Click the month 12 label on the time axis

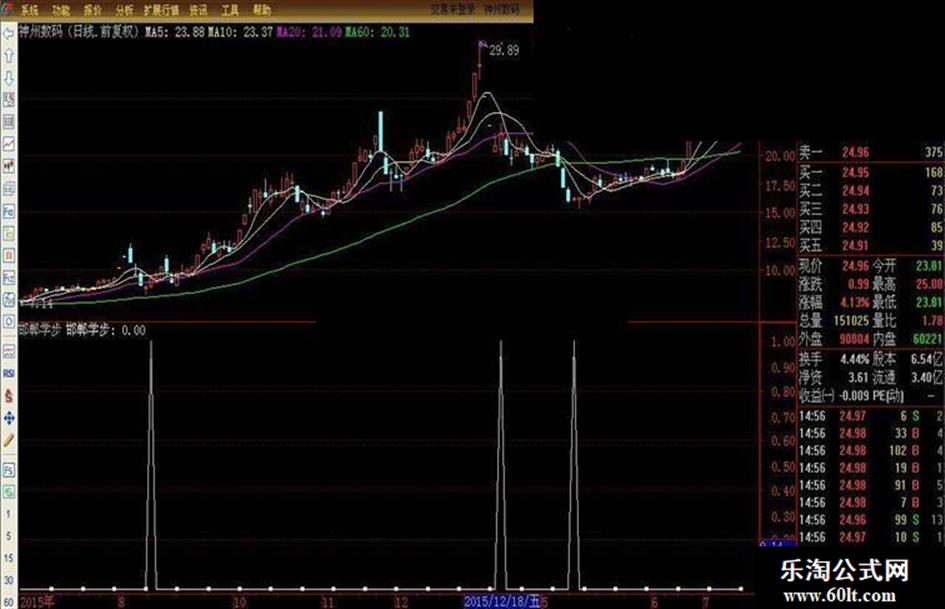coord(401,602)
